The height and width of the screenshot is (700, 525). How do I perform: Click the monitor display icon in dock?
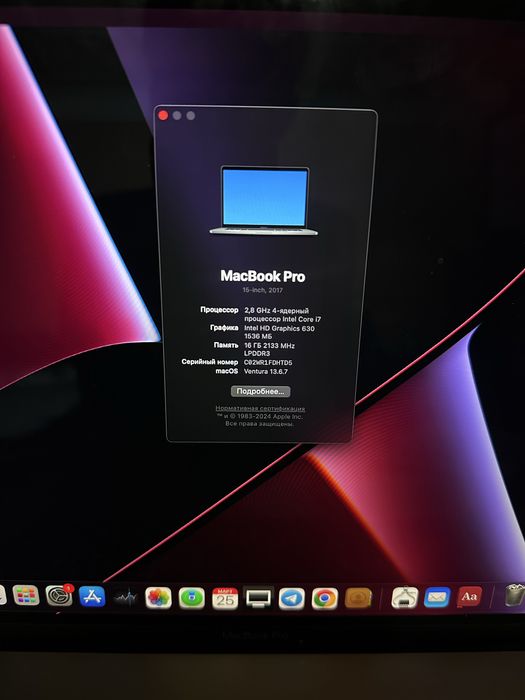tap(258, 598)
